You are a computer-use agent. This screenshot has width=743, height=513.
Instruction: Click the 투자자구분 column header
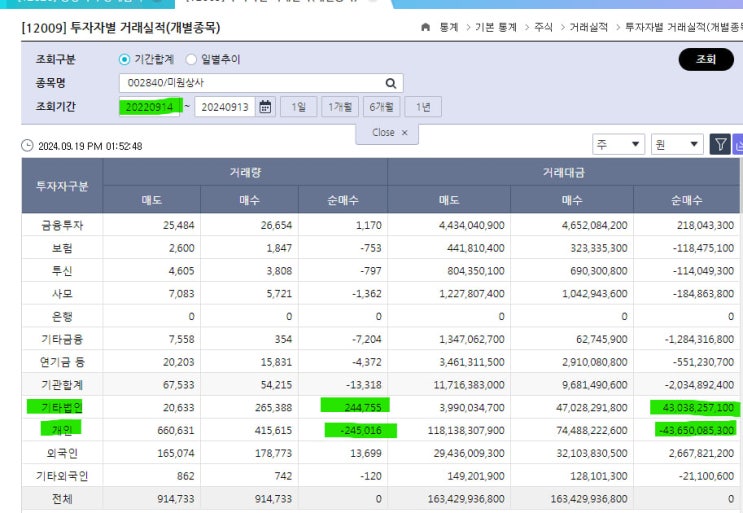(x=62, y=186)
